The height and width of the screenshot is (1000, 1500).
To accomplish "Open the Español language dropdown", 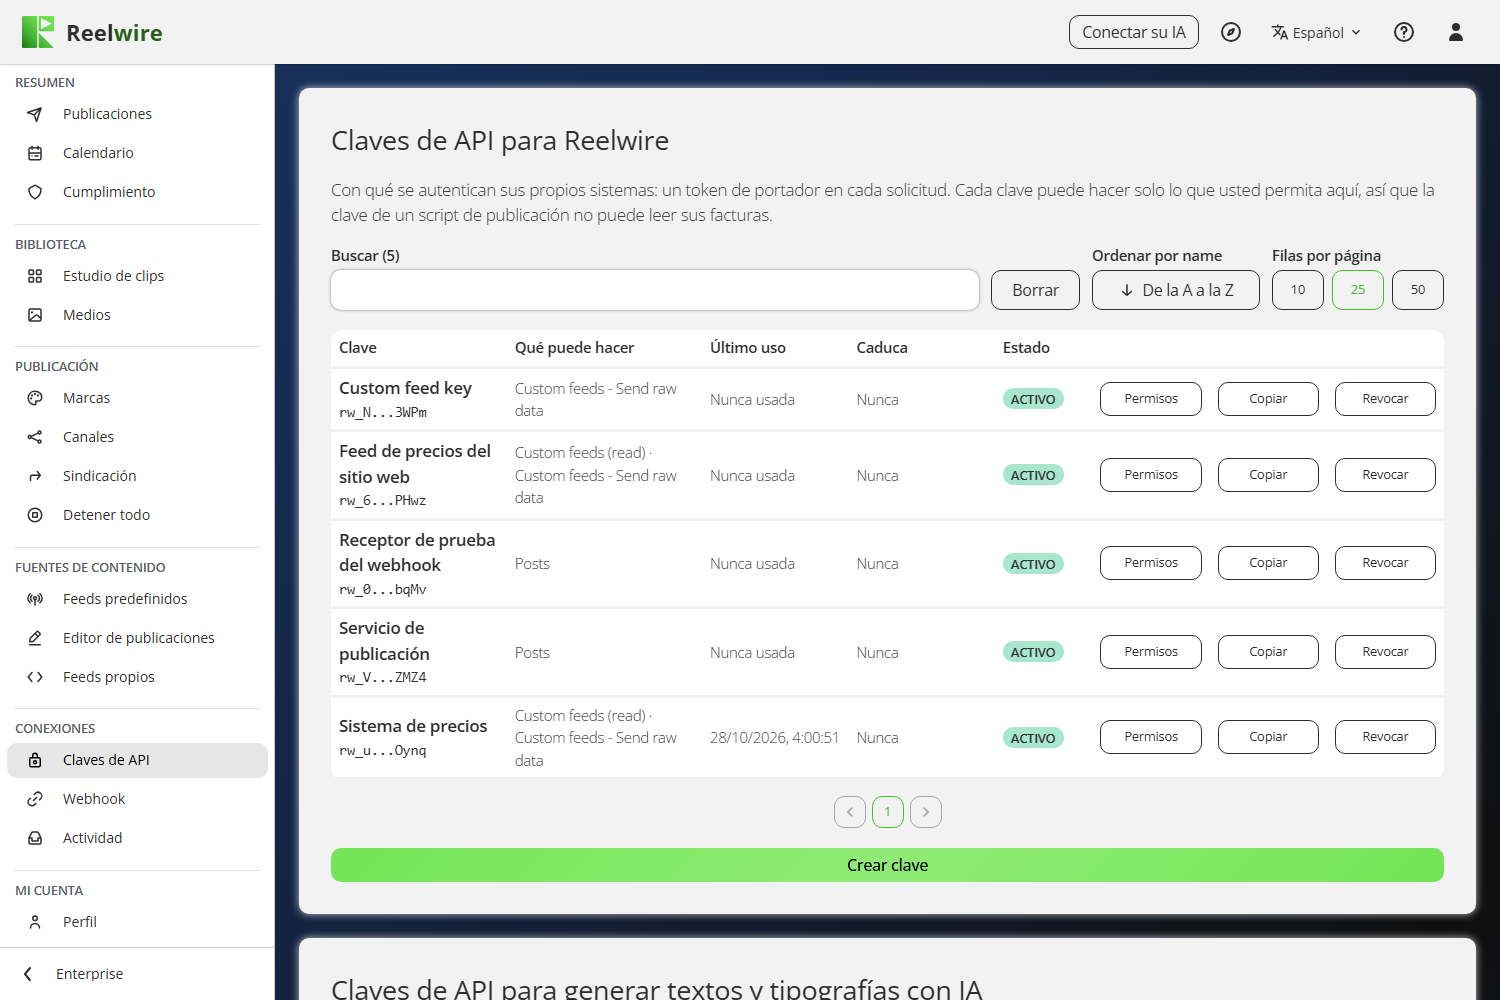I will 1316,32.
